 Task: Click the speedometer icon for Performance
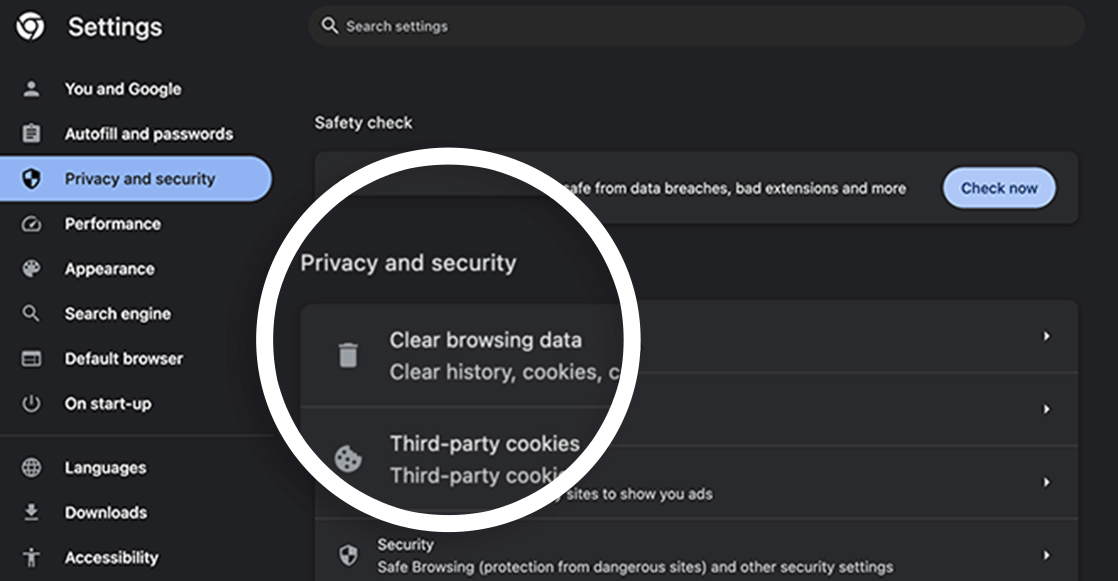[x=31, y=224]
